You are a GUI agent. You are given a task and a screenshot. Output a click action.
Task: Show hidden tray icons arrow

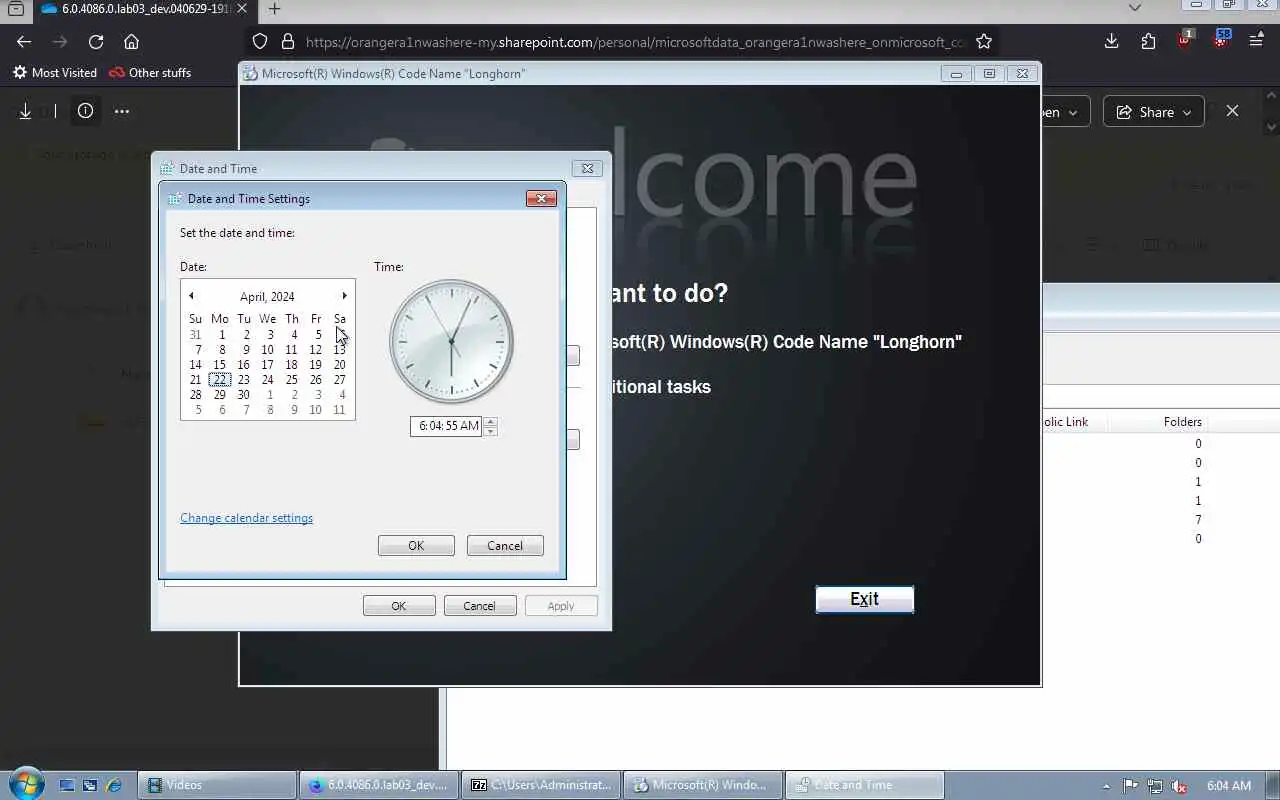[1105, 786]
